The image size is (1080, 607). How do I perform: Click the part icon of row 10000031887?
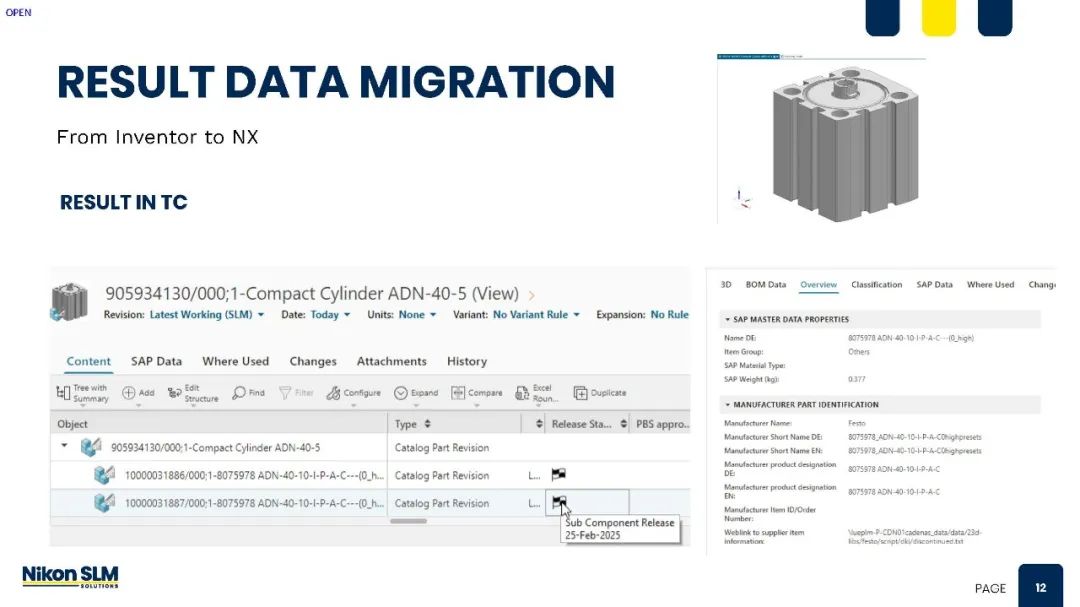(105, 503)
